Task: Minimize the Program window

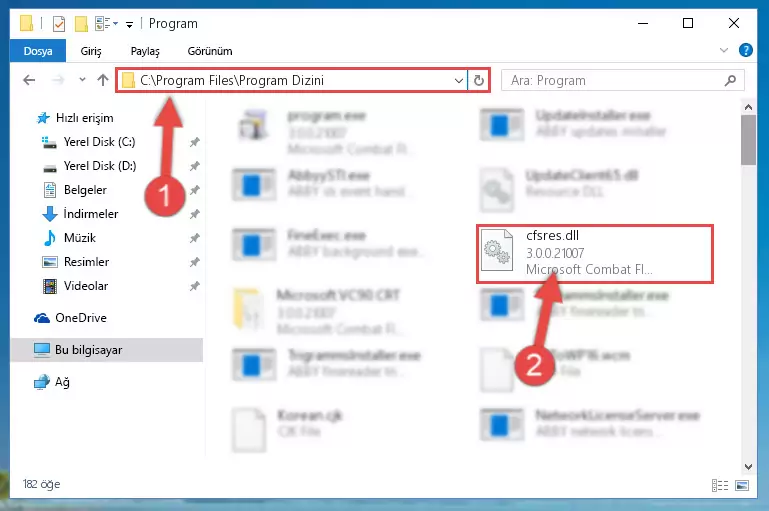Action: coord(643,23)
